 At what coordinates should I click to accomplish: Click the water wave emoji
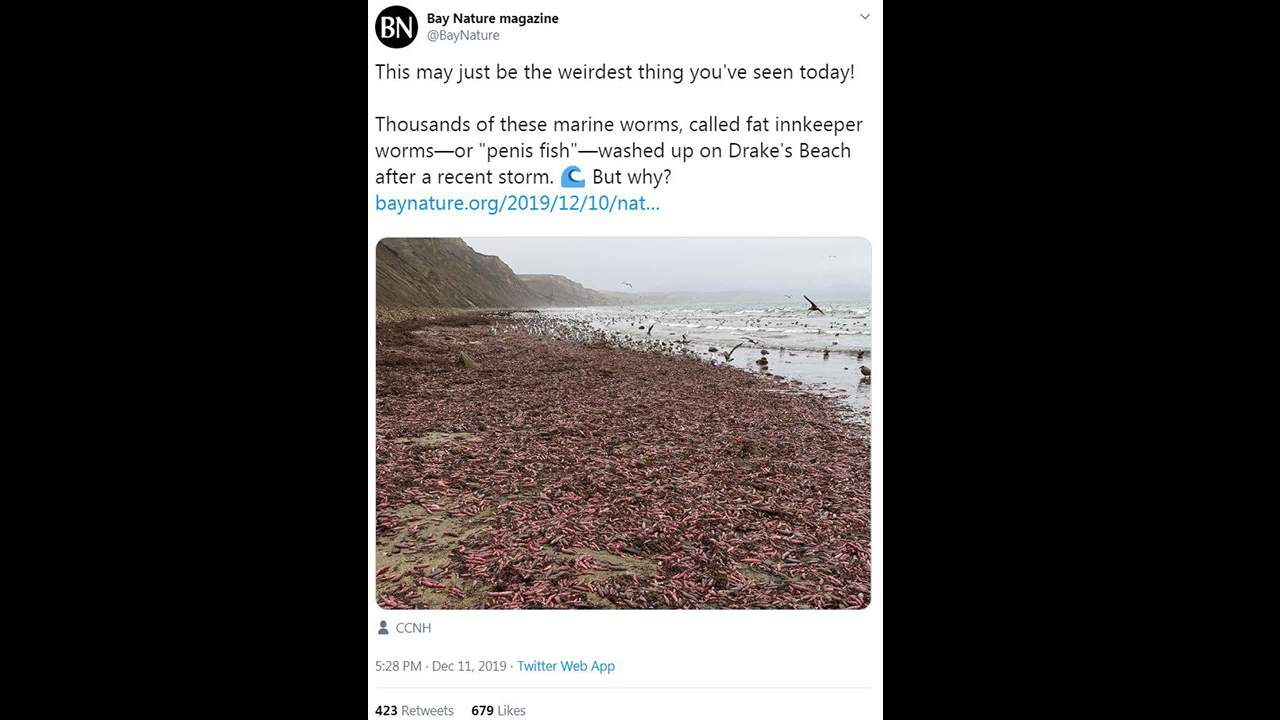click(572, 177)
